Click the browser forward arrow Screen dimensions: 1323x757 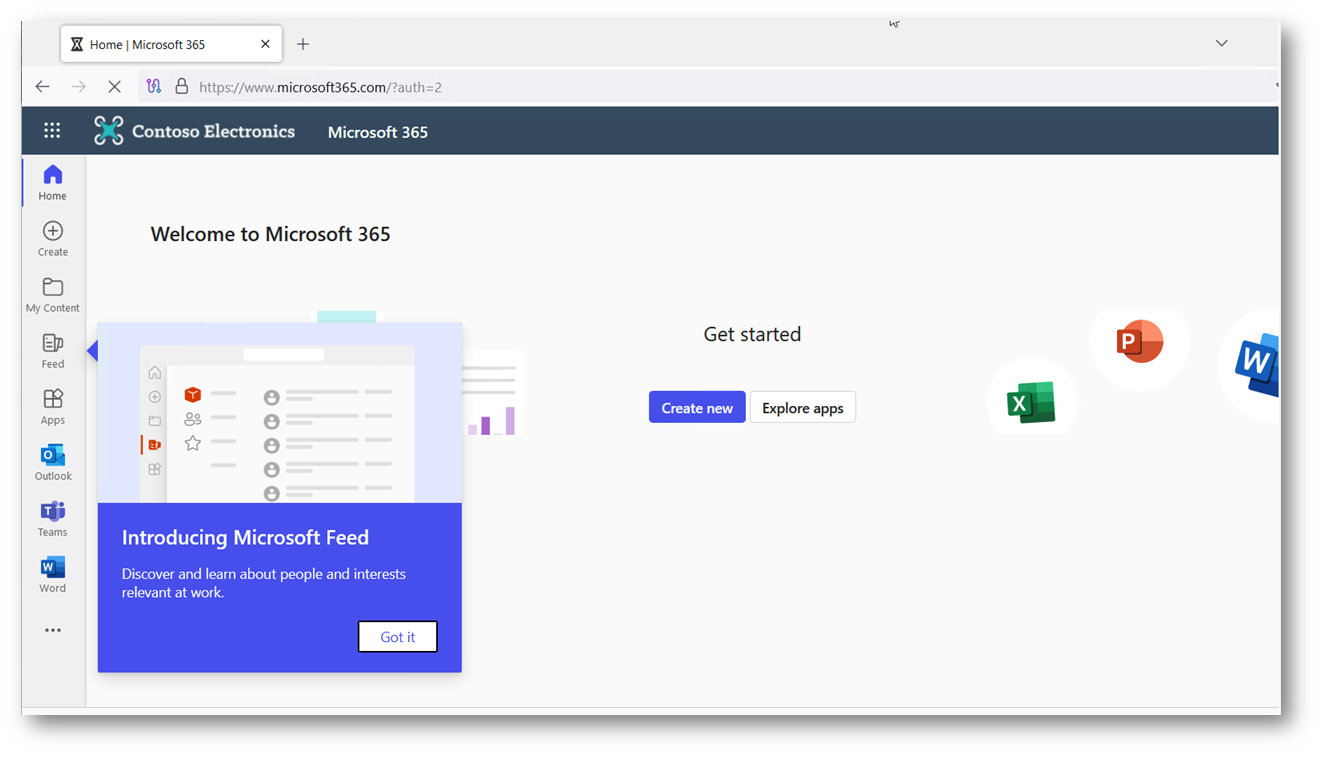78,87
